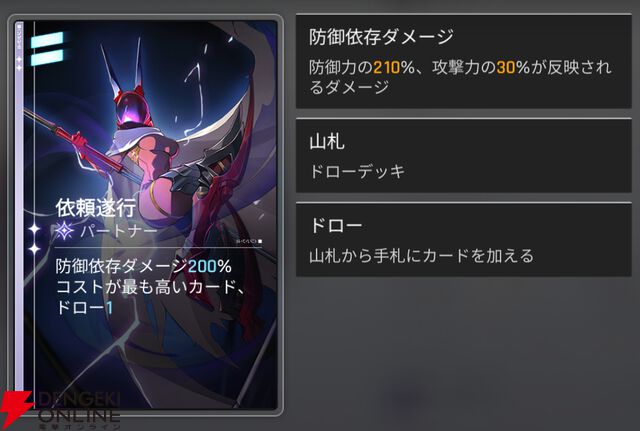Click the lower white four-point star on the card's edge

34,248
